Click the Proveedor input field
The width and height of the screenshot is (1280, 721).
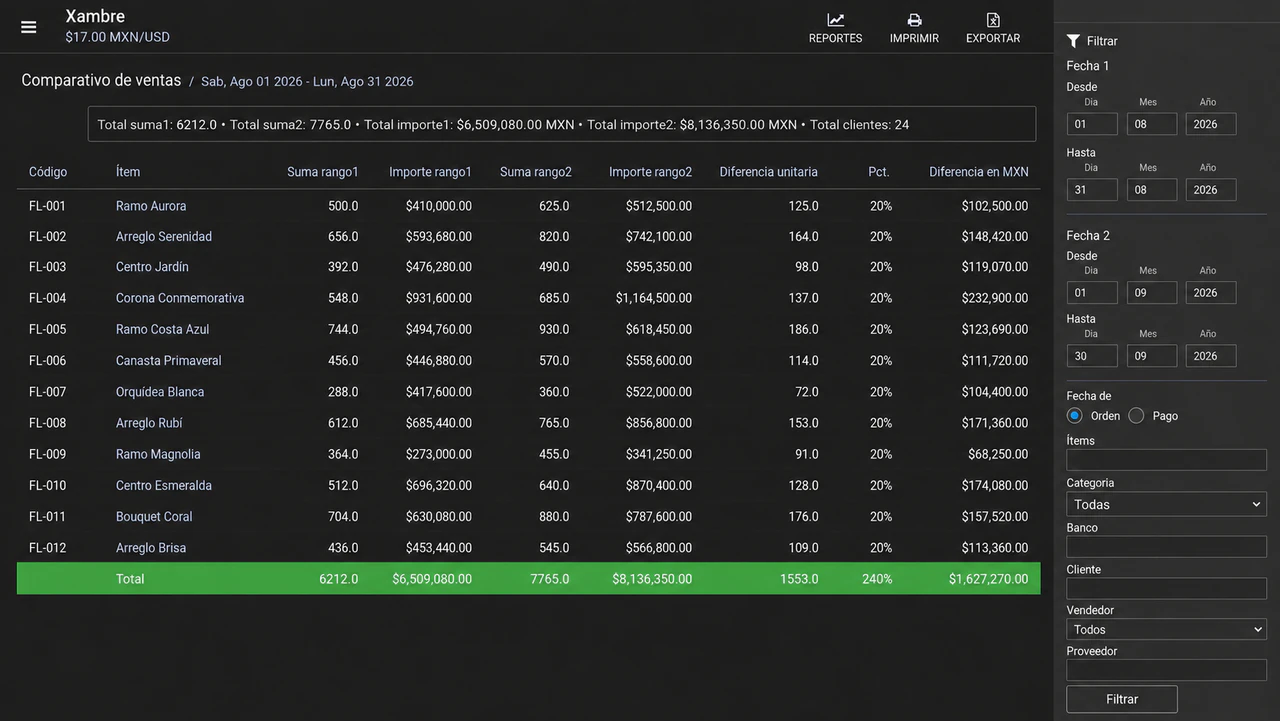click(1166, 670)
